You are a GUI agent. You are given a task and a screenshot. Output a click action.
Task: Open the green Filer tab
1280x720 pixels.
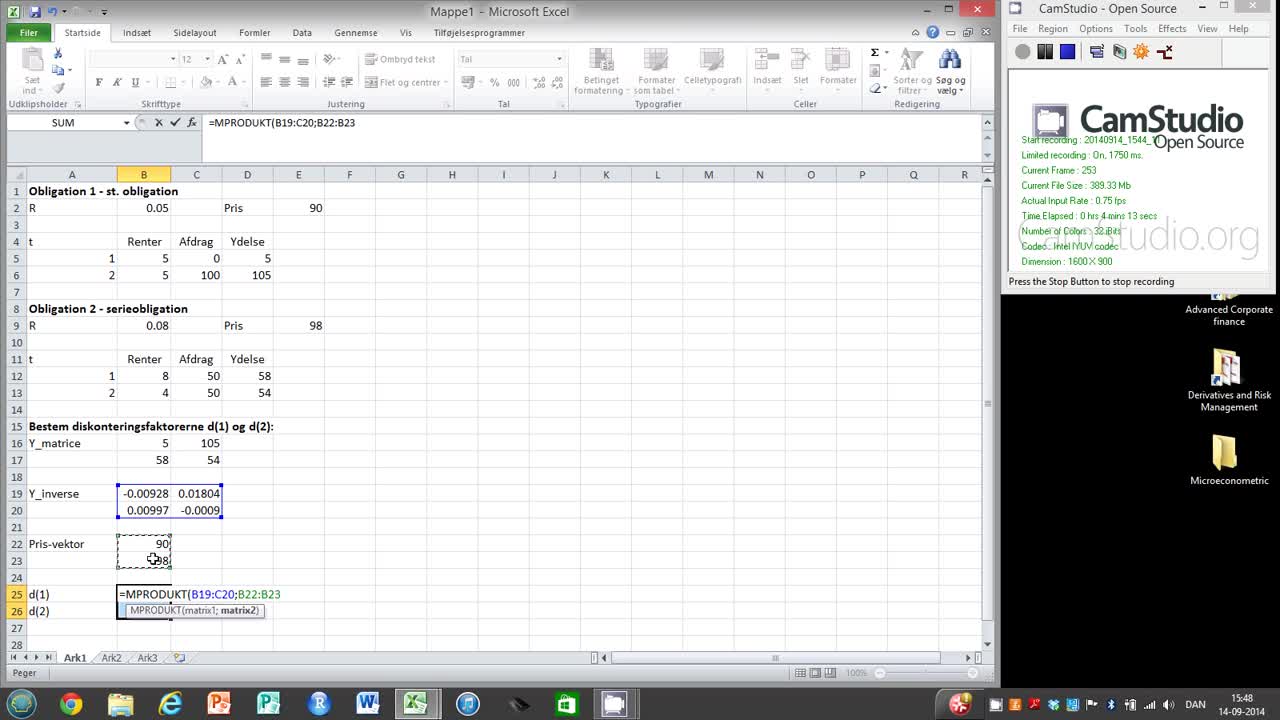29,32
